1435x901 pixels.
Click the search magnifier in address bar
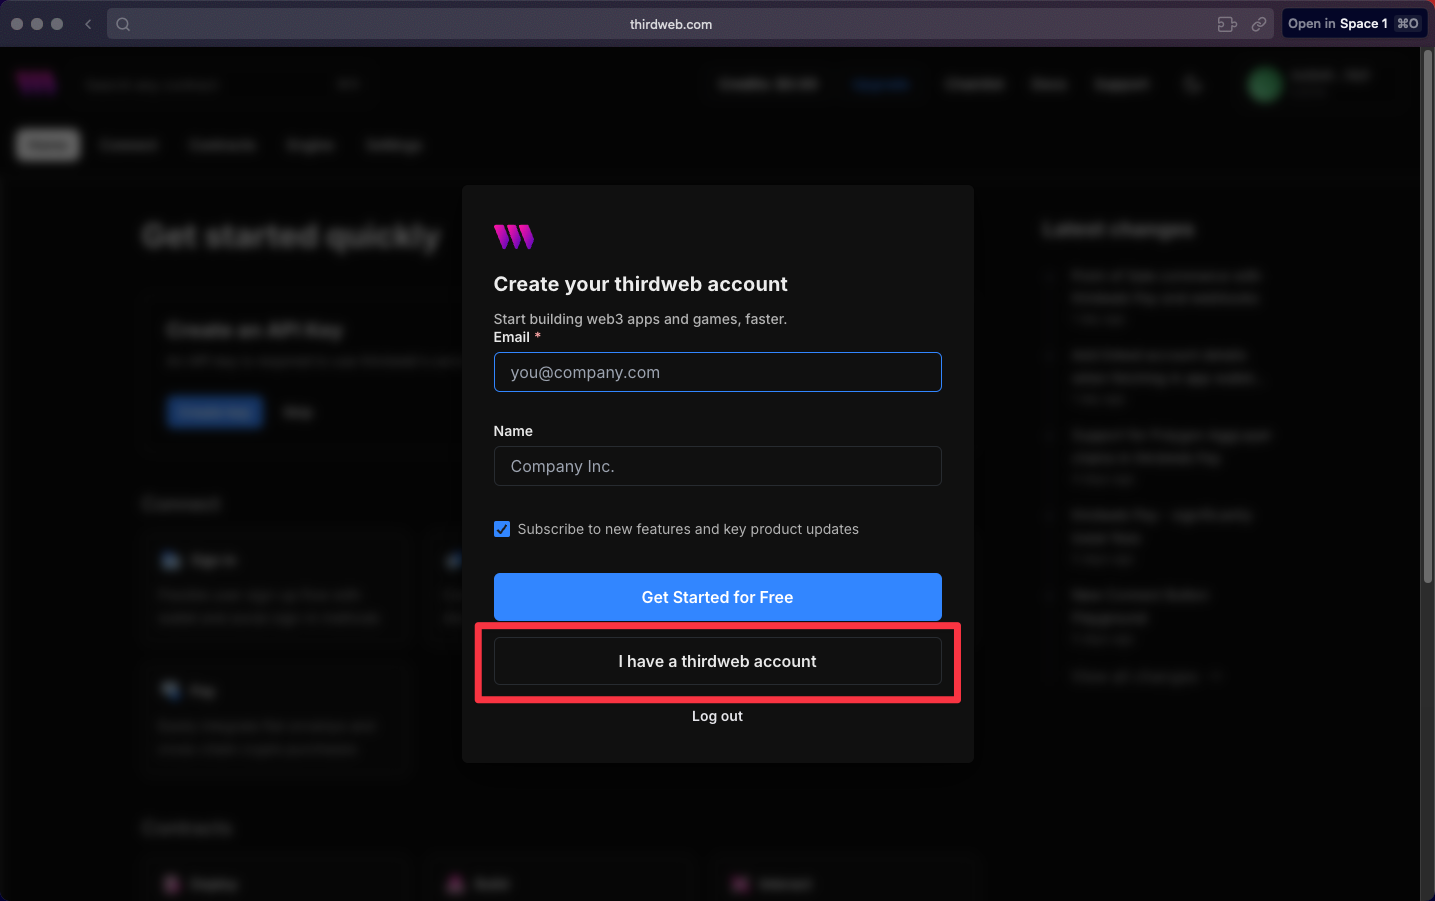click(123, 24)
